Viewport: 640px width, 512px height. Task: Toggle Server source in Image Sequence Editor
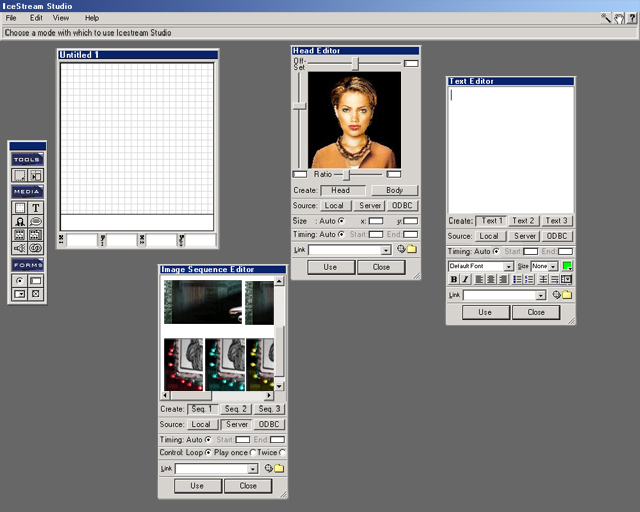pyautogui.click(x=236, y=425)
